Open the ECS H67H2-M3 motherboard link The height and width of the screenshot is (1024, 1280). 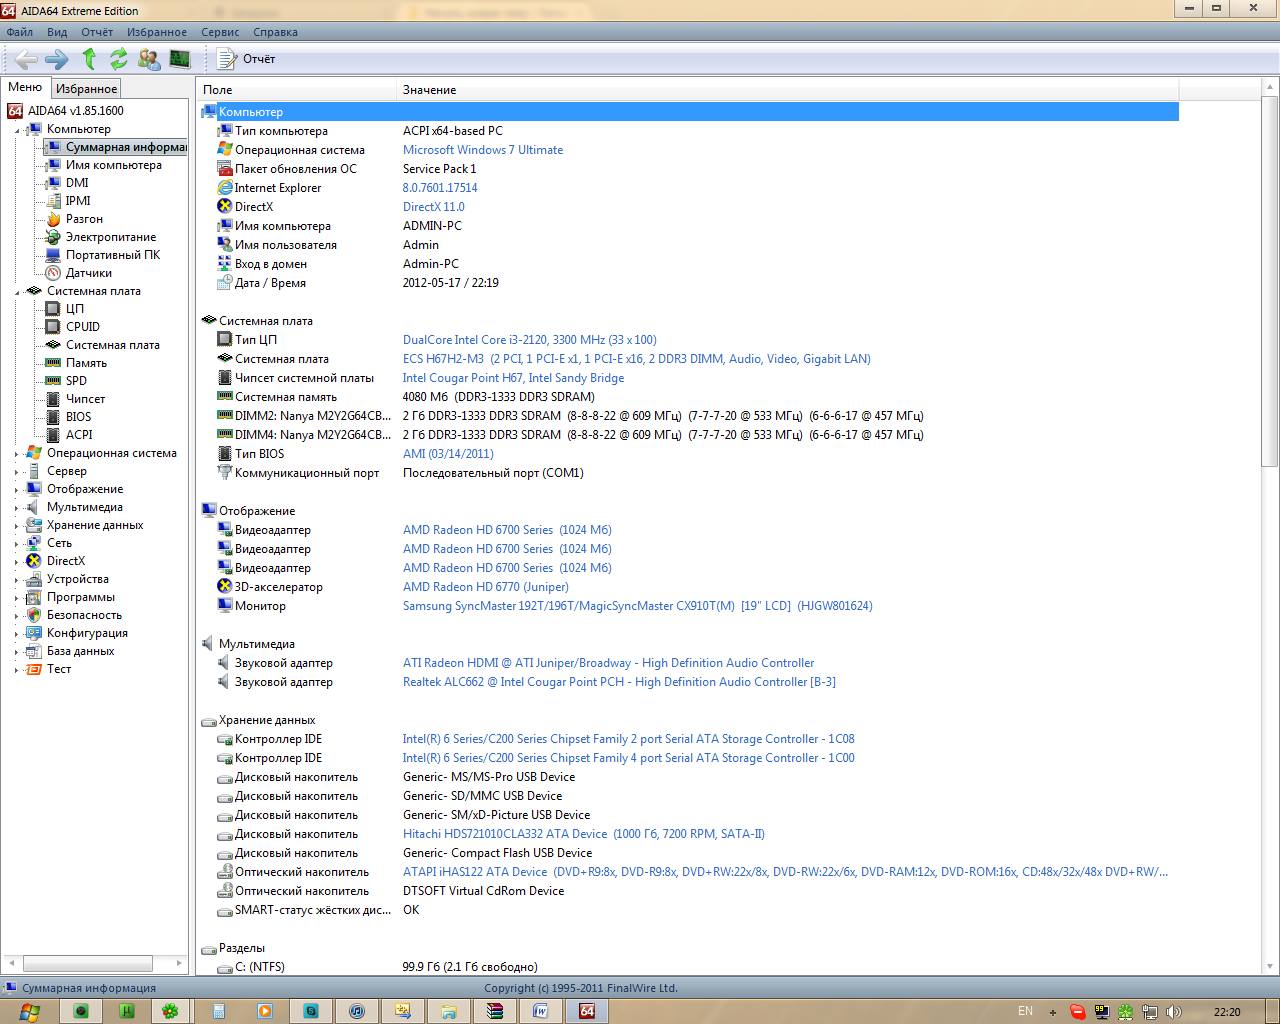[x=637, y=359]
